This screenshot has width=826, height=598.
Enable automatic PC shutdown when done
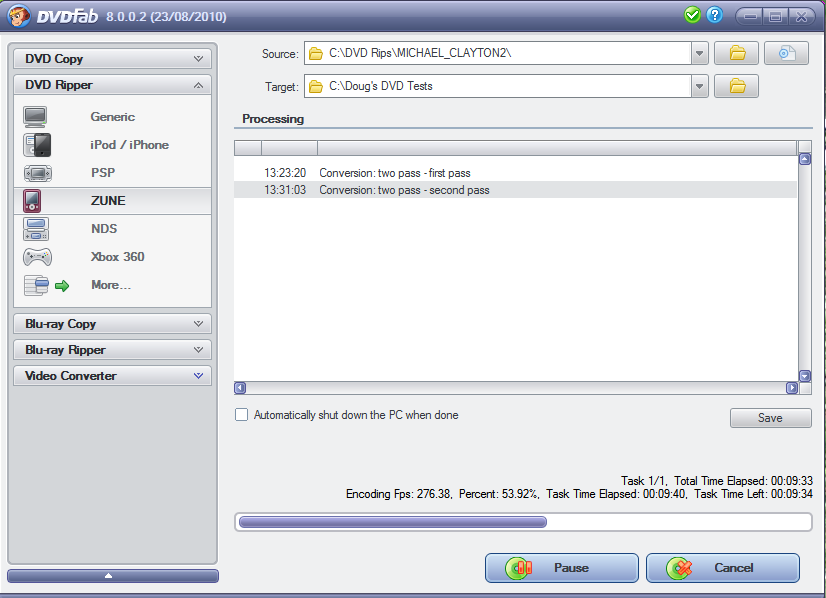(x=241, y=415)
